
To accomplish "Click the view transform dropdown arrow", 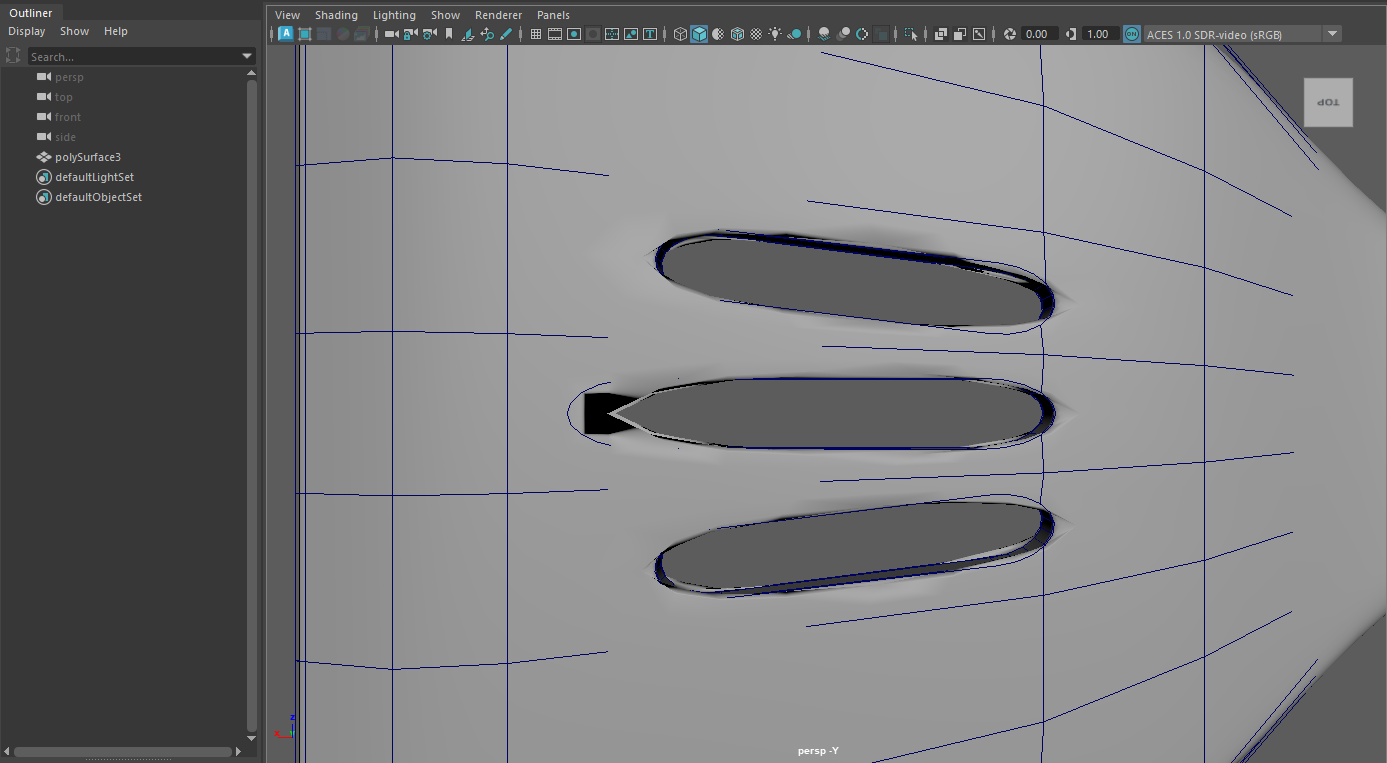I will point(1332,34).
